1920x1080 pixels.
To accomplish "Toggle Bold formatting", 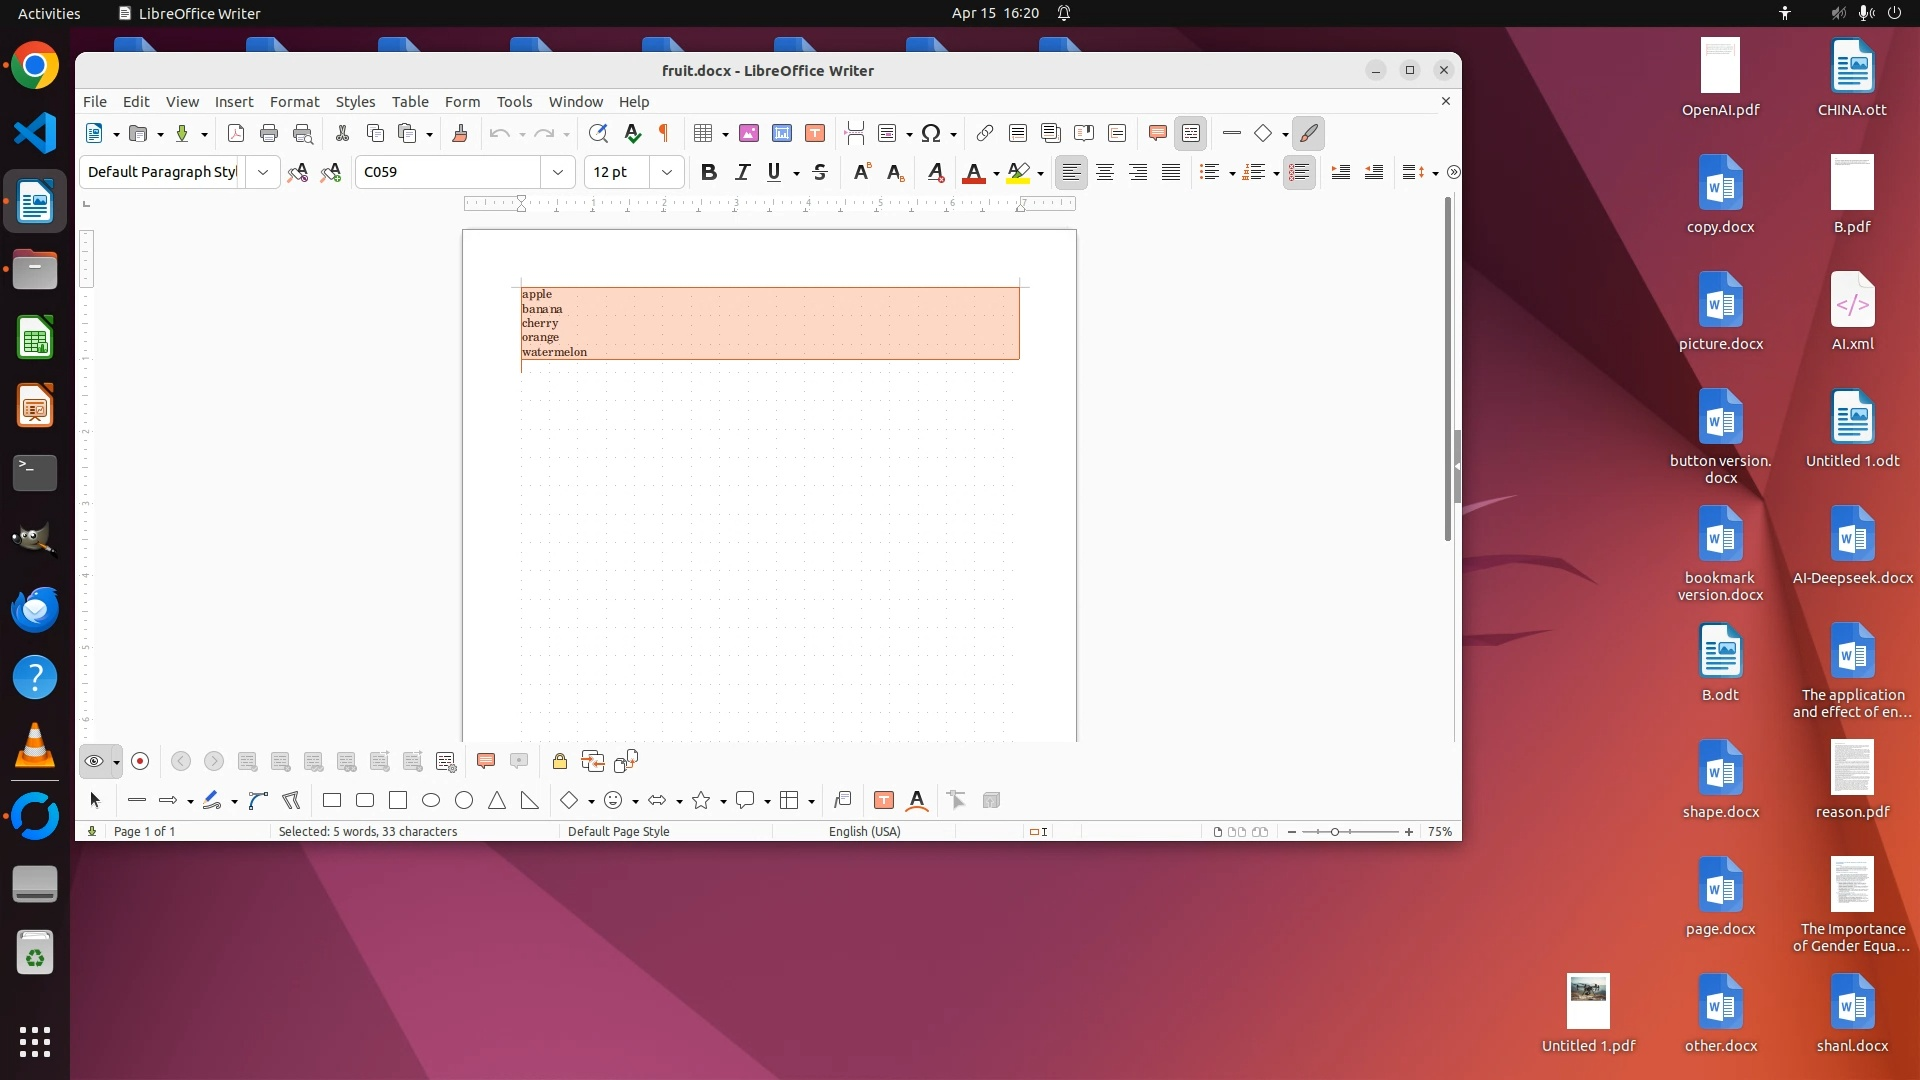I will (x=708, y=172).
